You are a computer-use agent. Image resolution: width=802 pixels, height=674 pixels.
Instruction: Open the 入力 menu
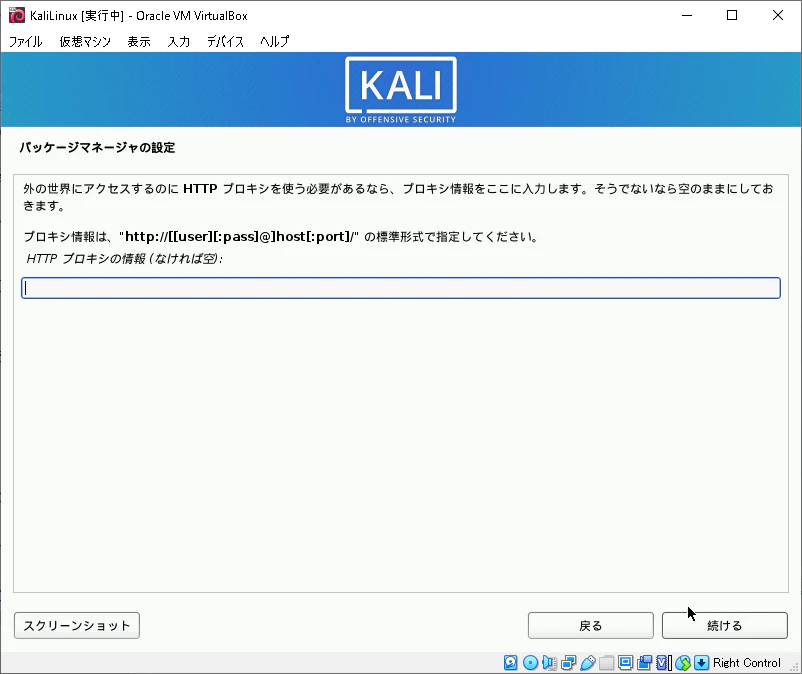coord(179,41)
